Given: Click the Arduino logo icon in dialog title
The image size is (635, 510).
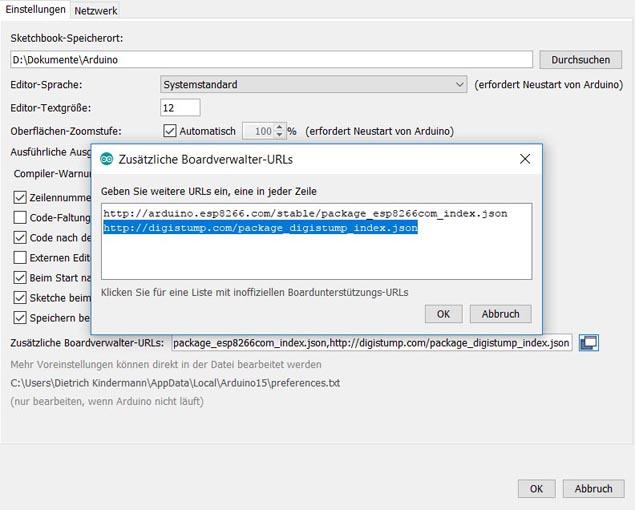Looking at the screenshot, I should coord(107,159).
